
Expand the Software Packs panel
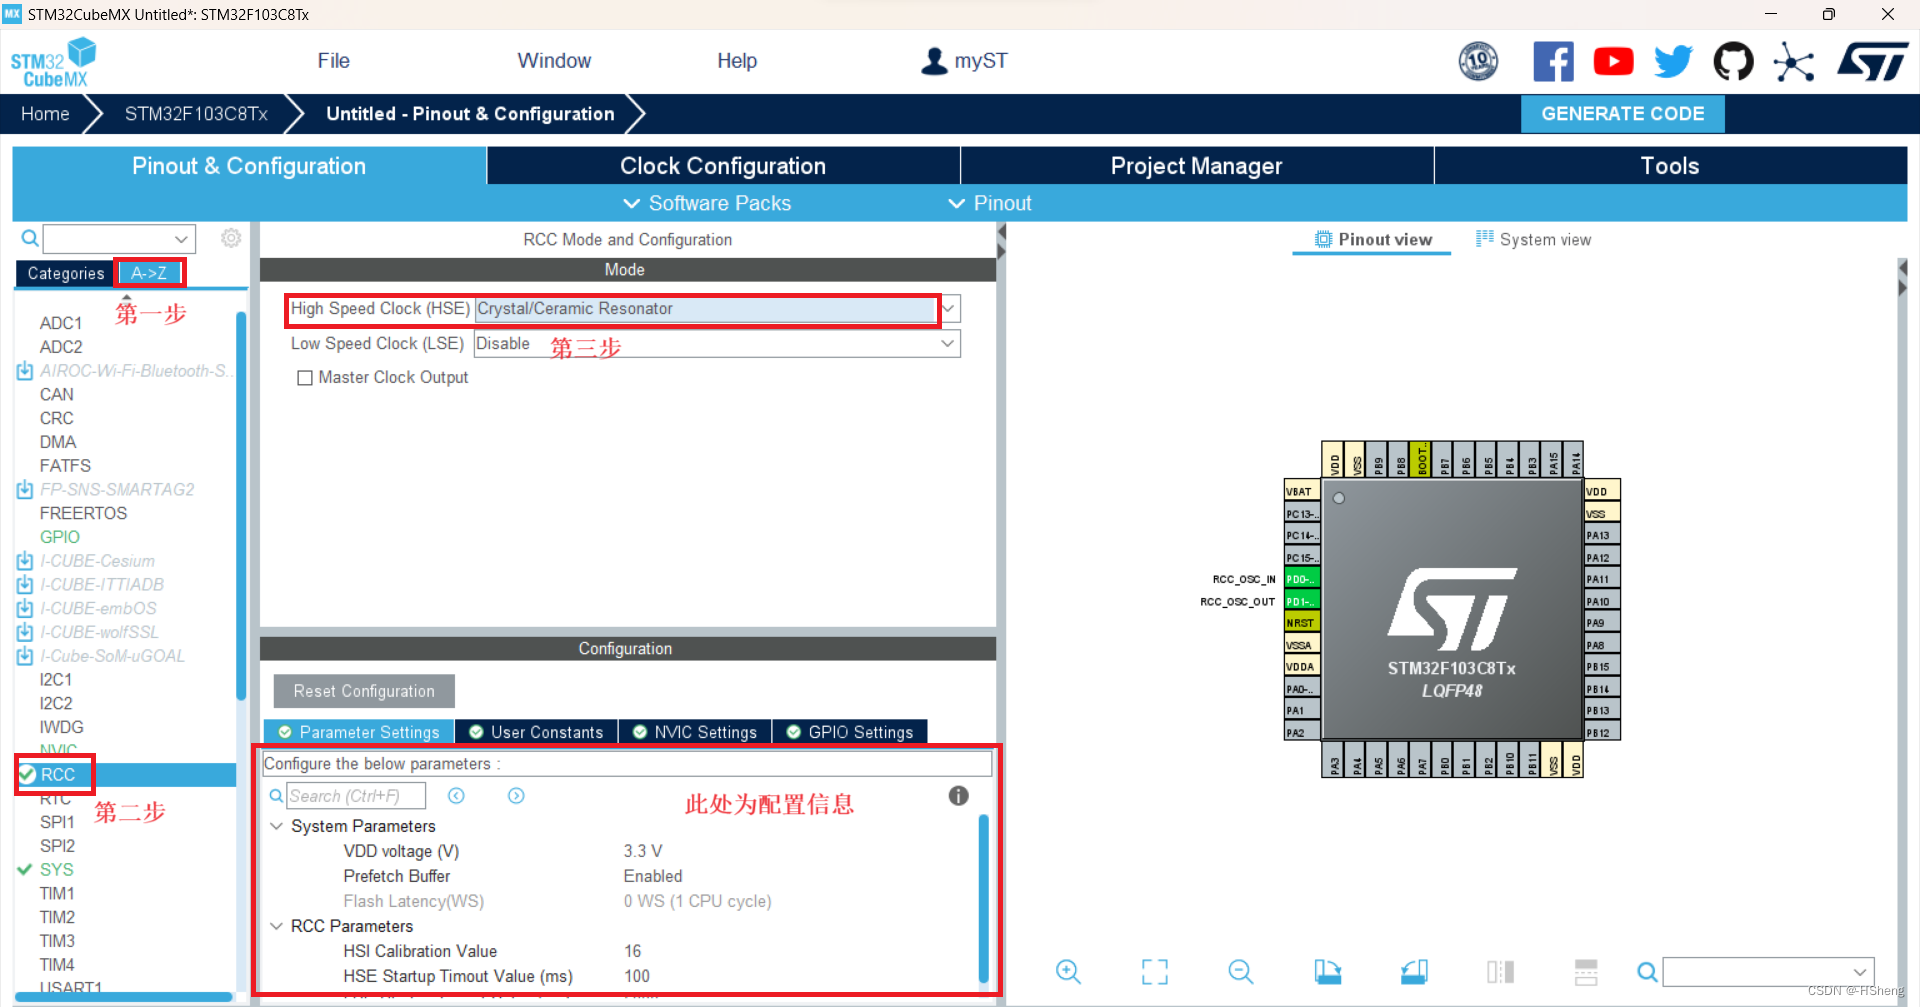click(x=706, y=203)
